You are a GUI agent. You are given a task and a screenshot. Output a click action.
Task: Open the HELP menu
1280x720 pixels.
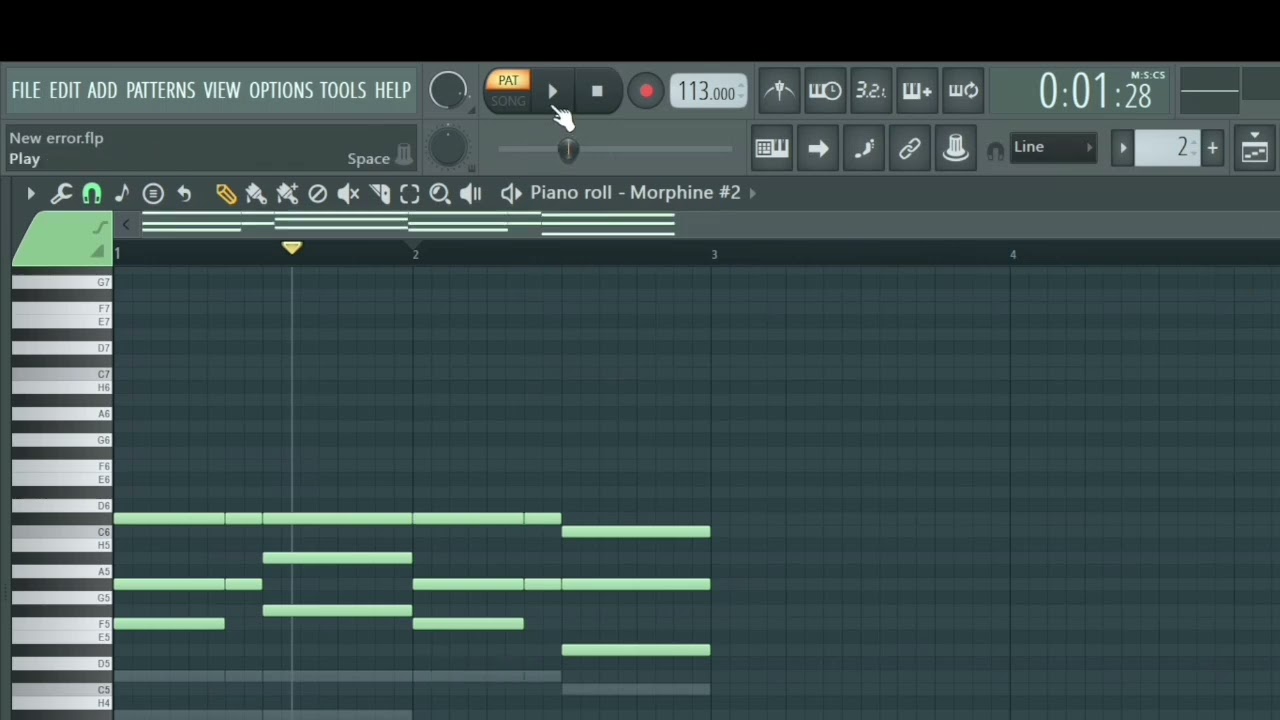pyautogui.click(x=393, y=91)
